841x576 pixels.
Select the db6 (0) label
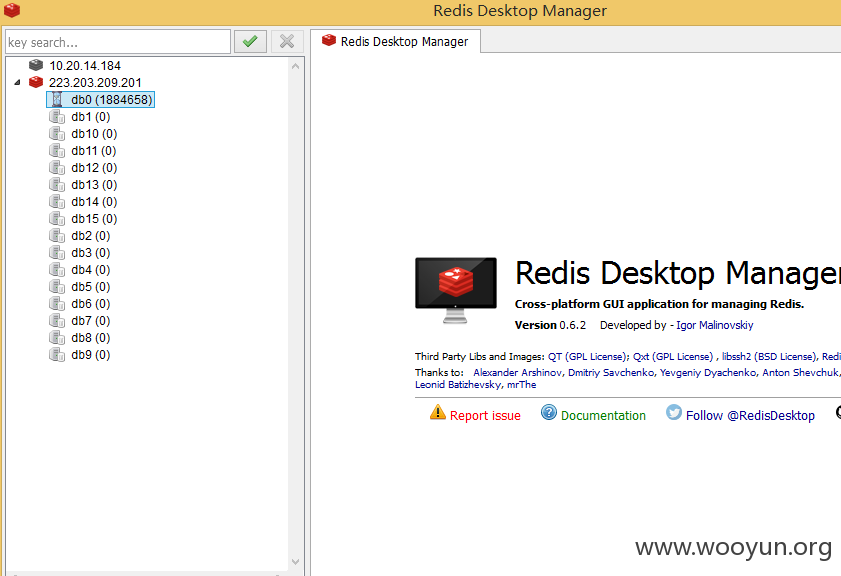(91, 304)
